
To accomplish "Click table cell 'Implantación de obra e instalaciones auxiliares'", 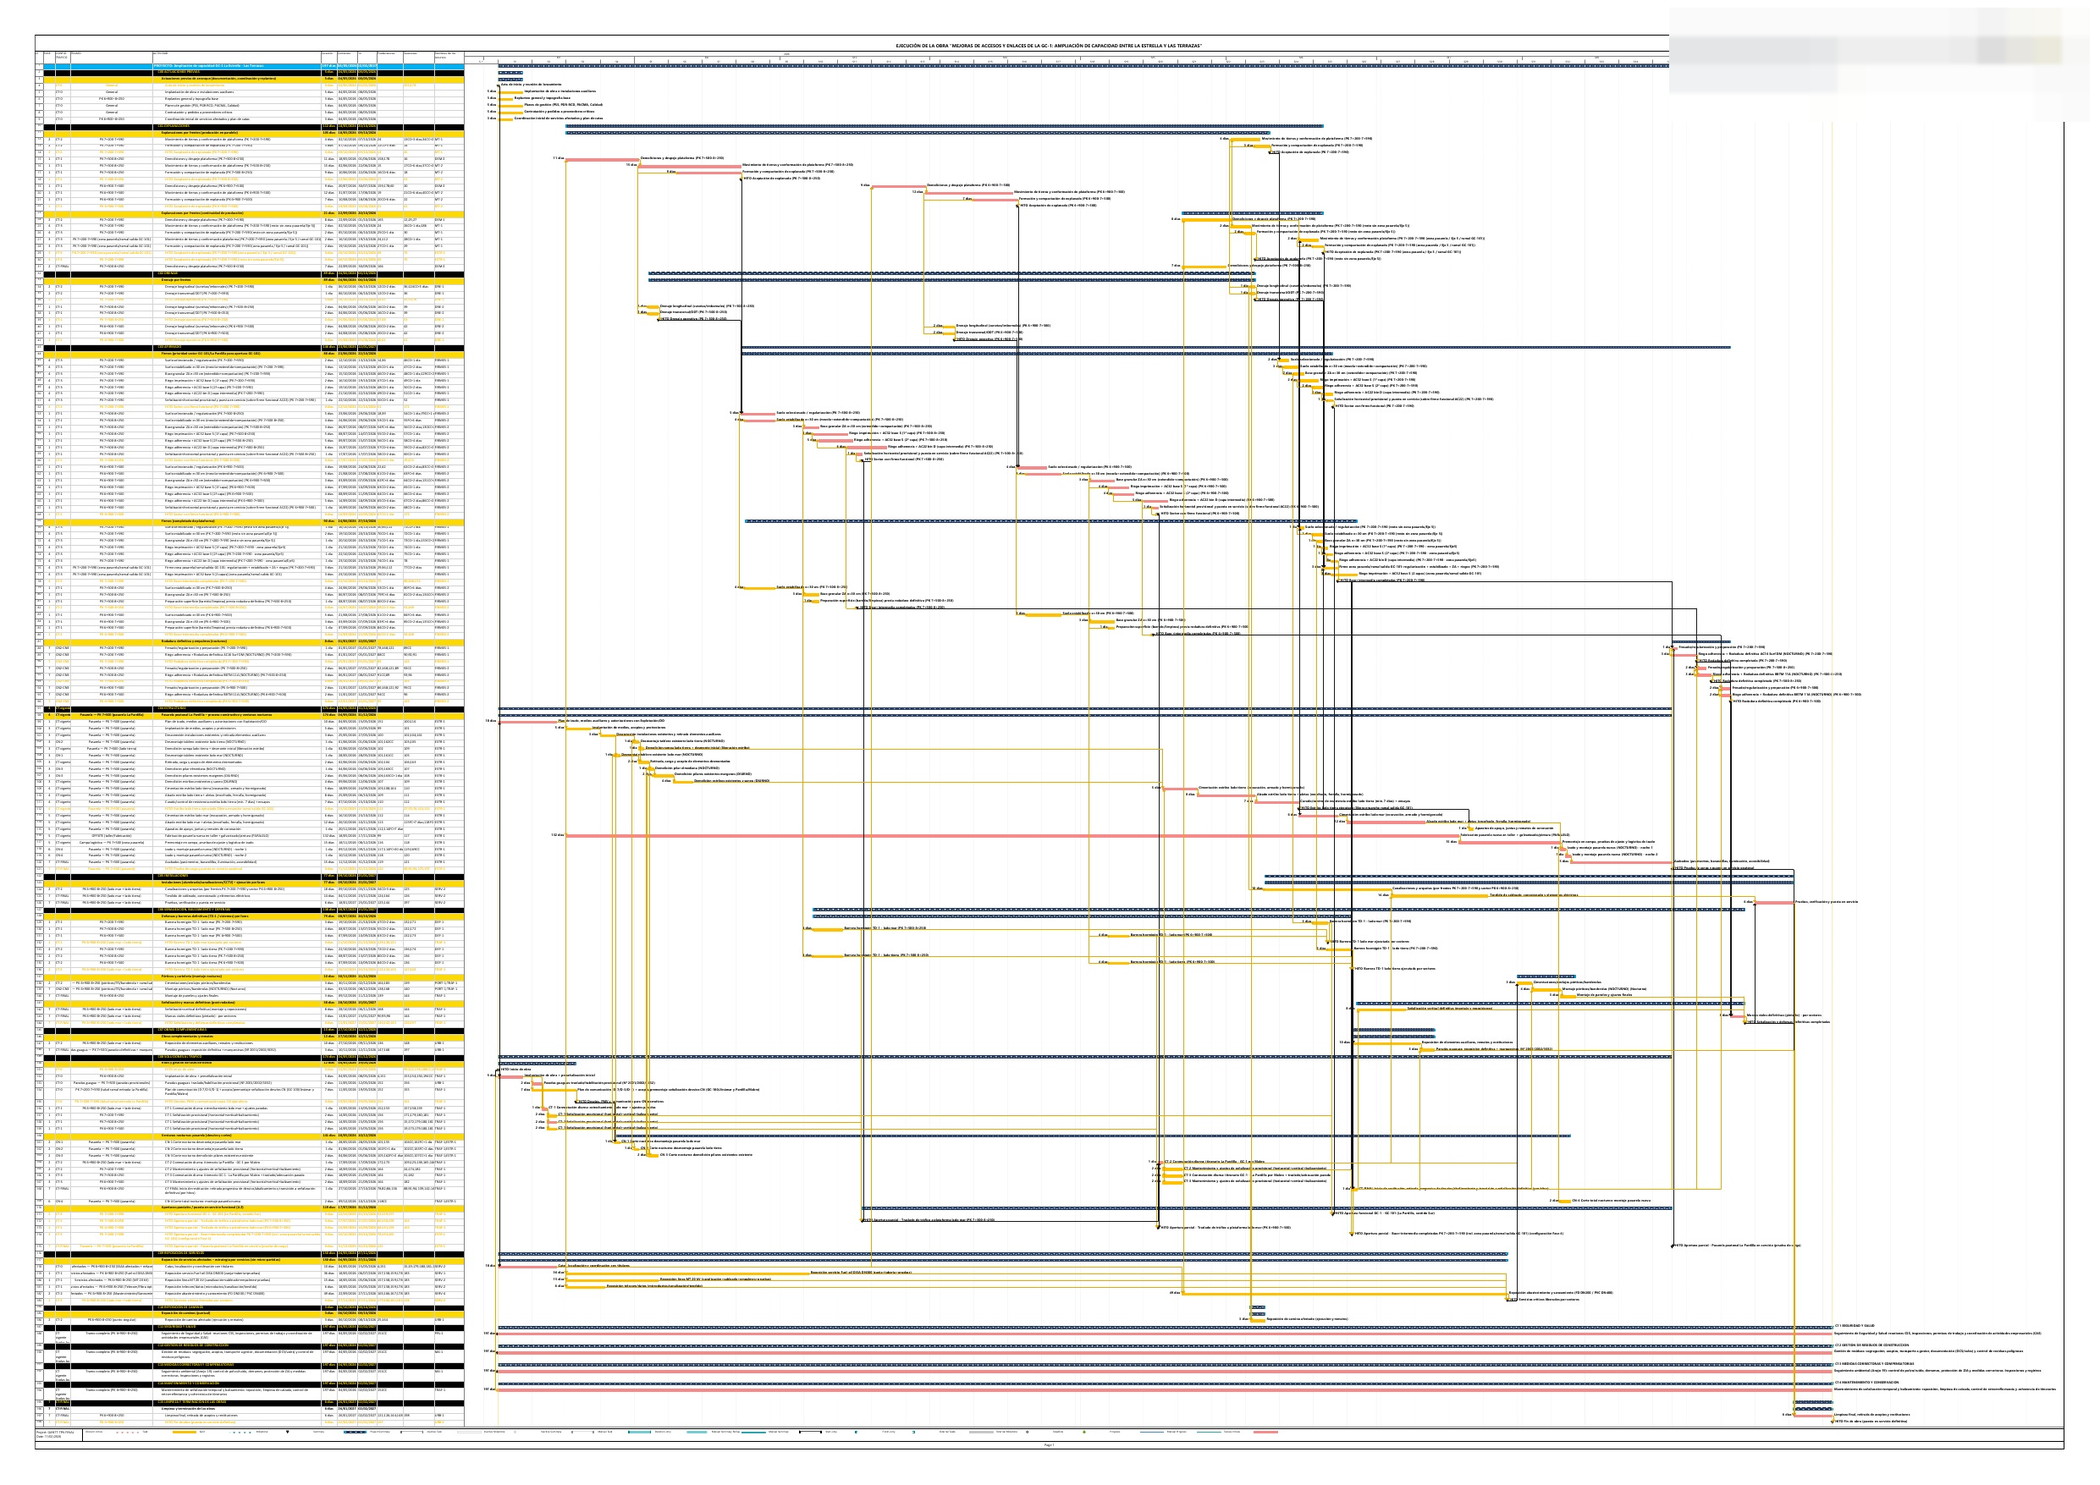I will pyautogui.click(x=236, y=91).
